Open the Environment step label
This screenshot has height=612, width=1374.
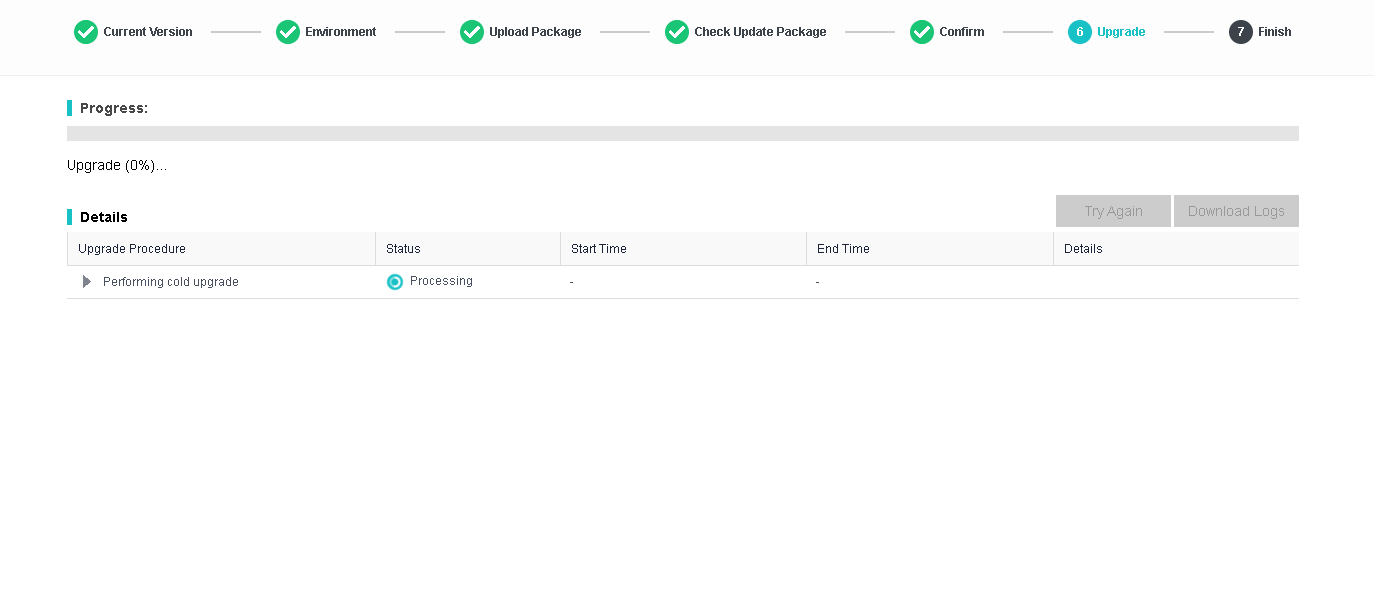click(341, 32)
